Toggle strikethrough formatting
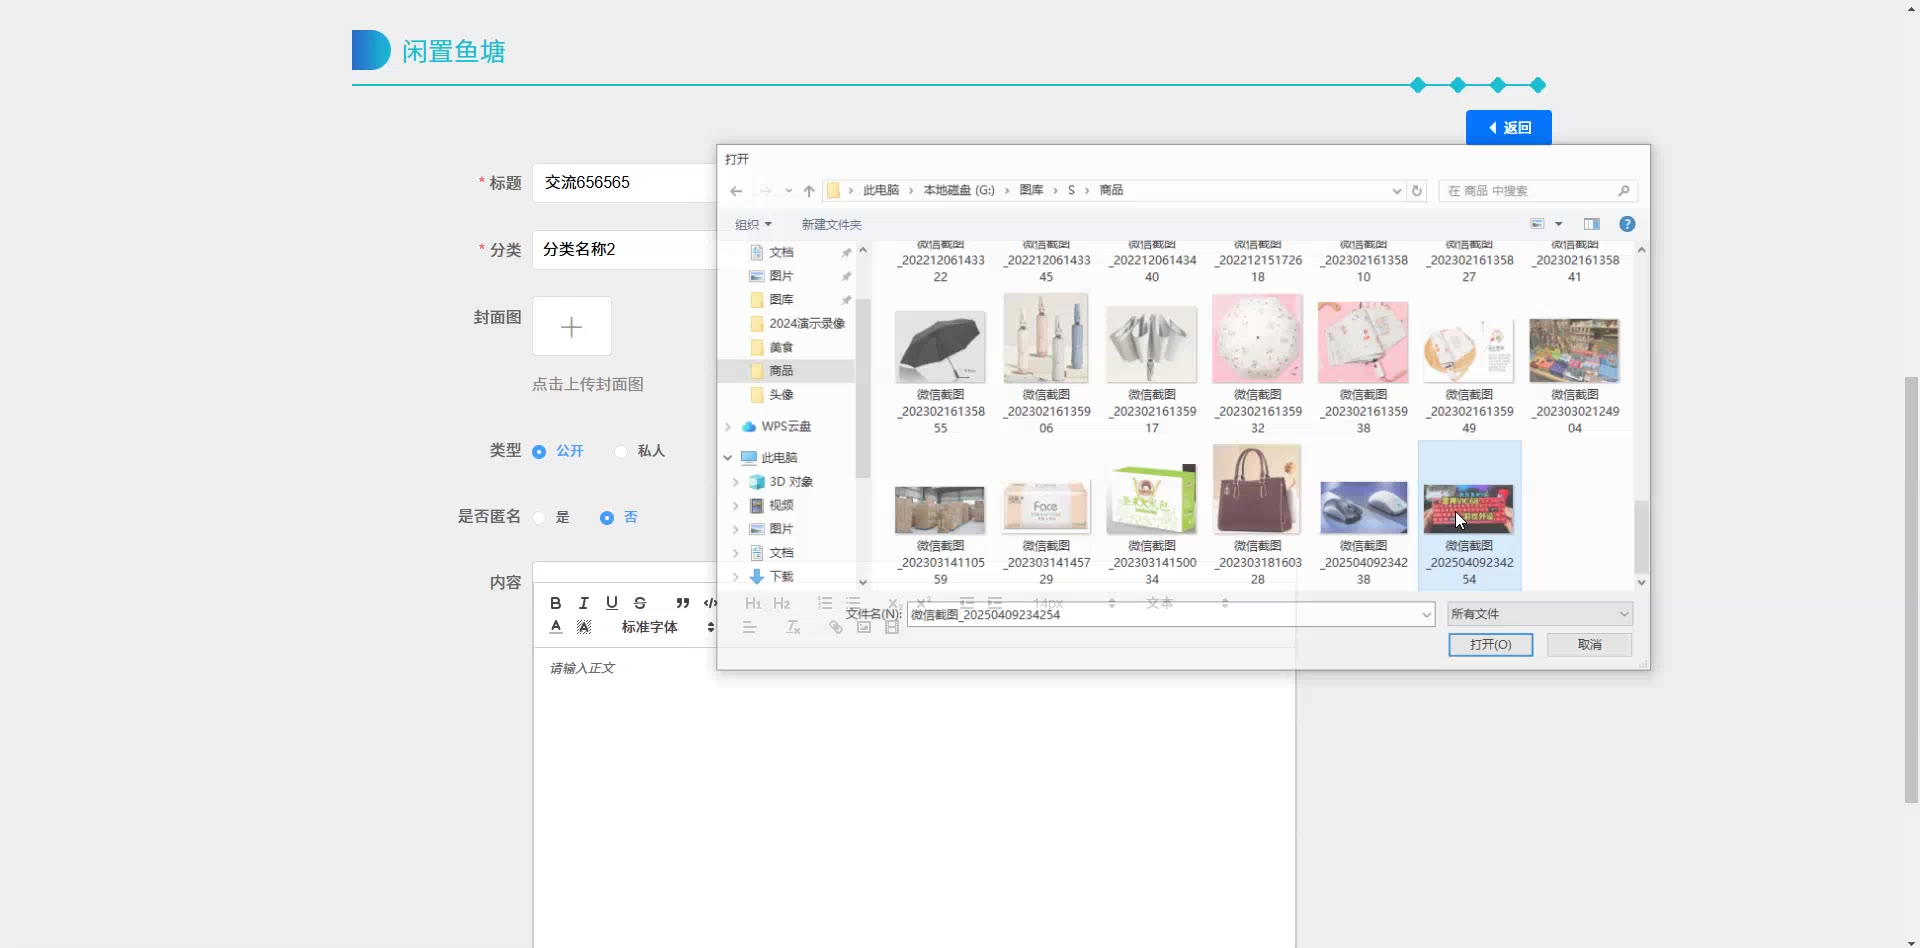The height and width of the screenshot is (948, 1920). [x=640, y=603]
